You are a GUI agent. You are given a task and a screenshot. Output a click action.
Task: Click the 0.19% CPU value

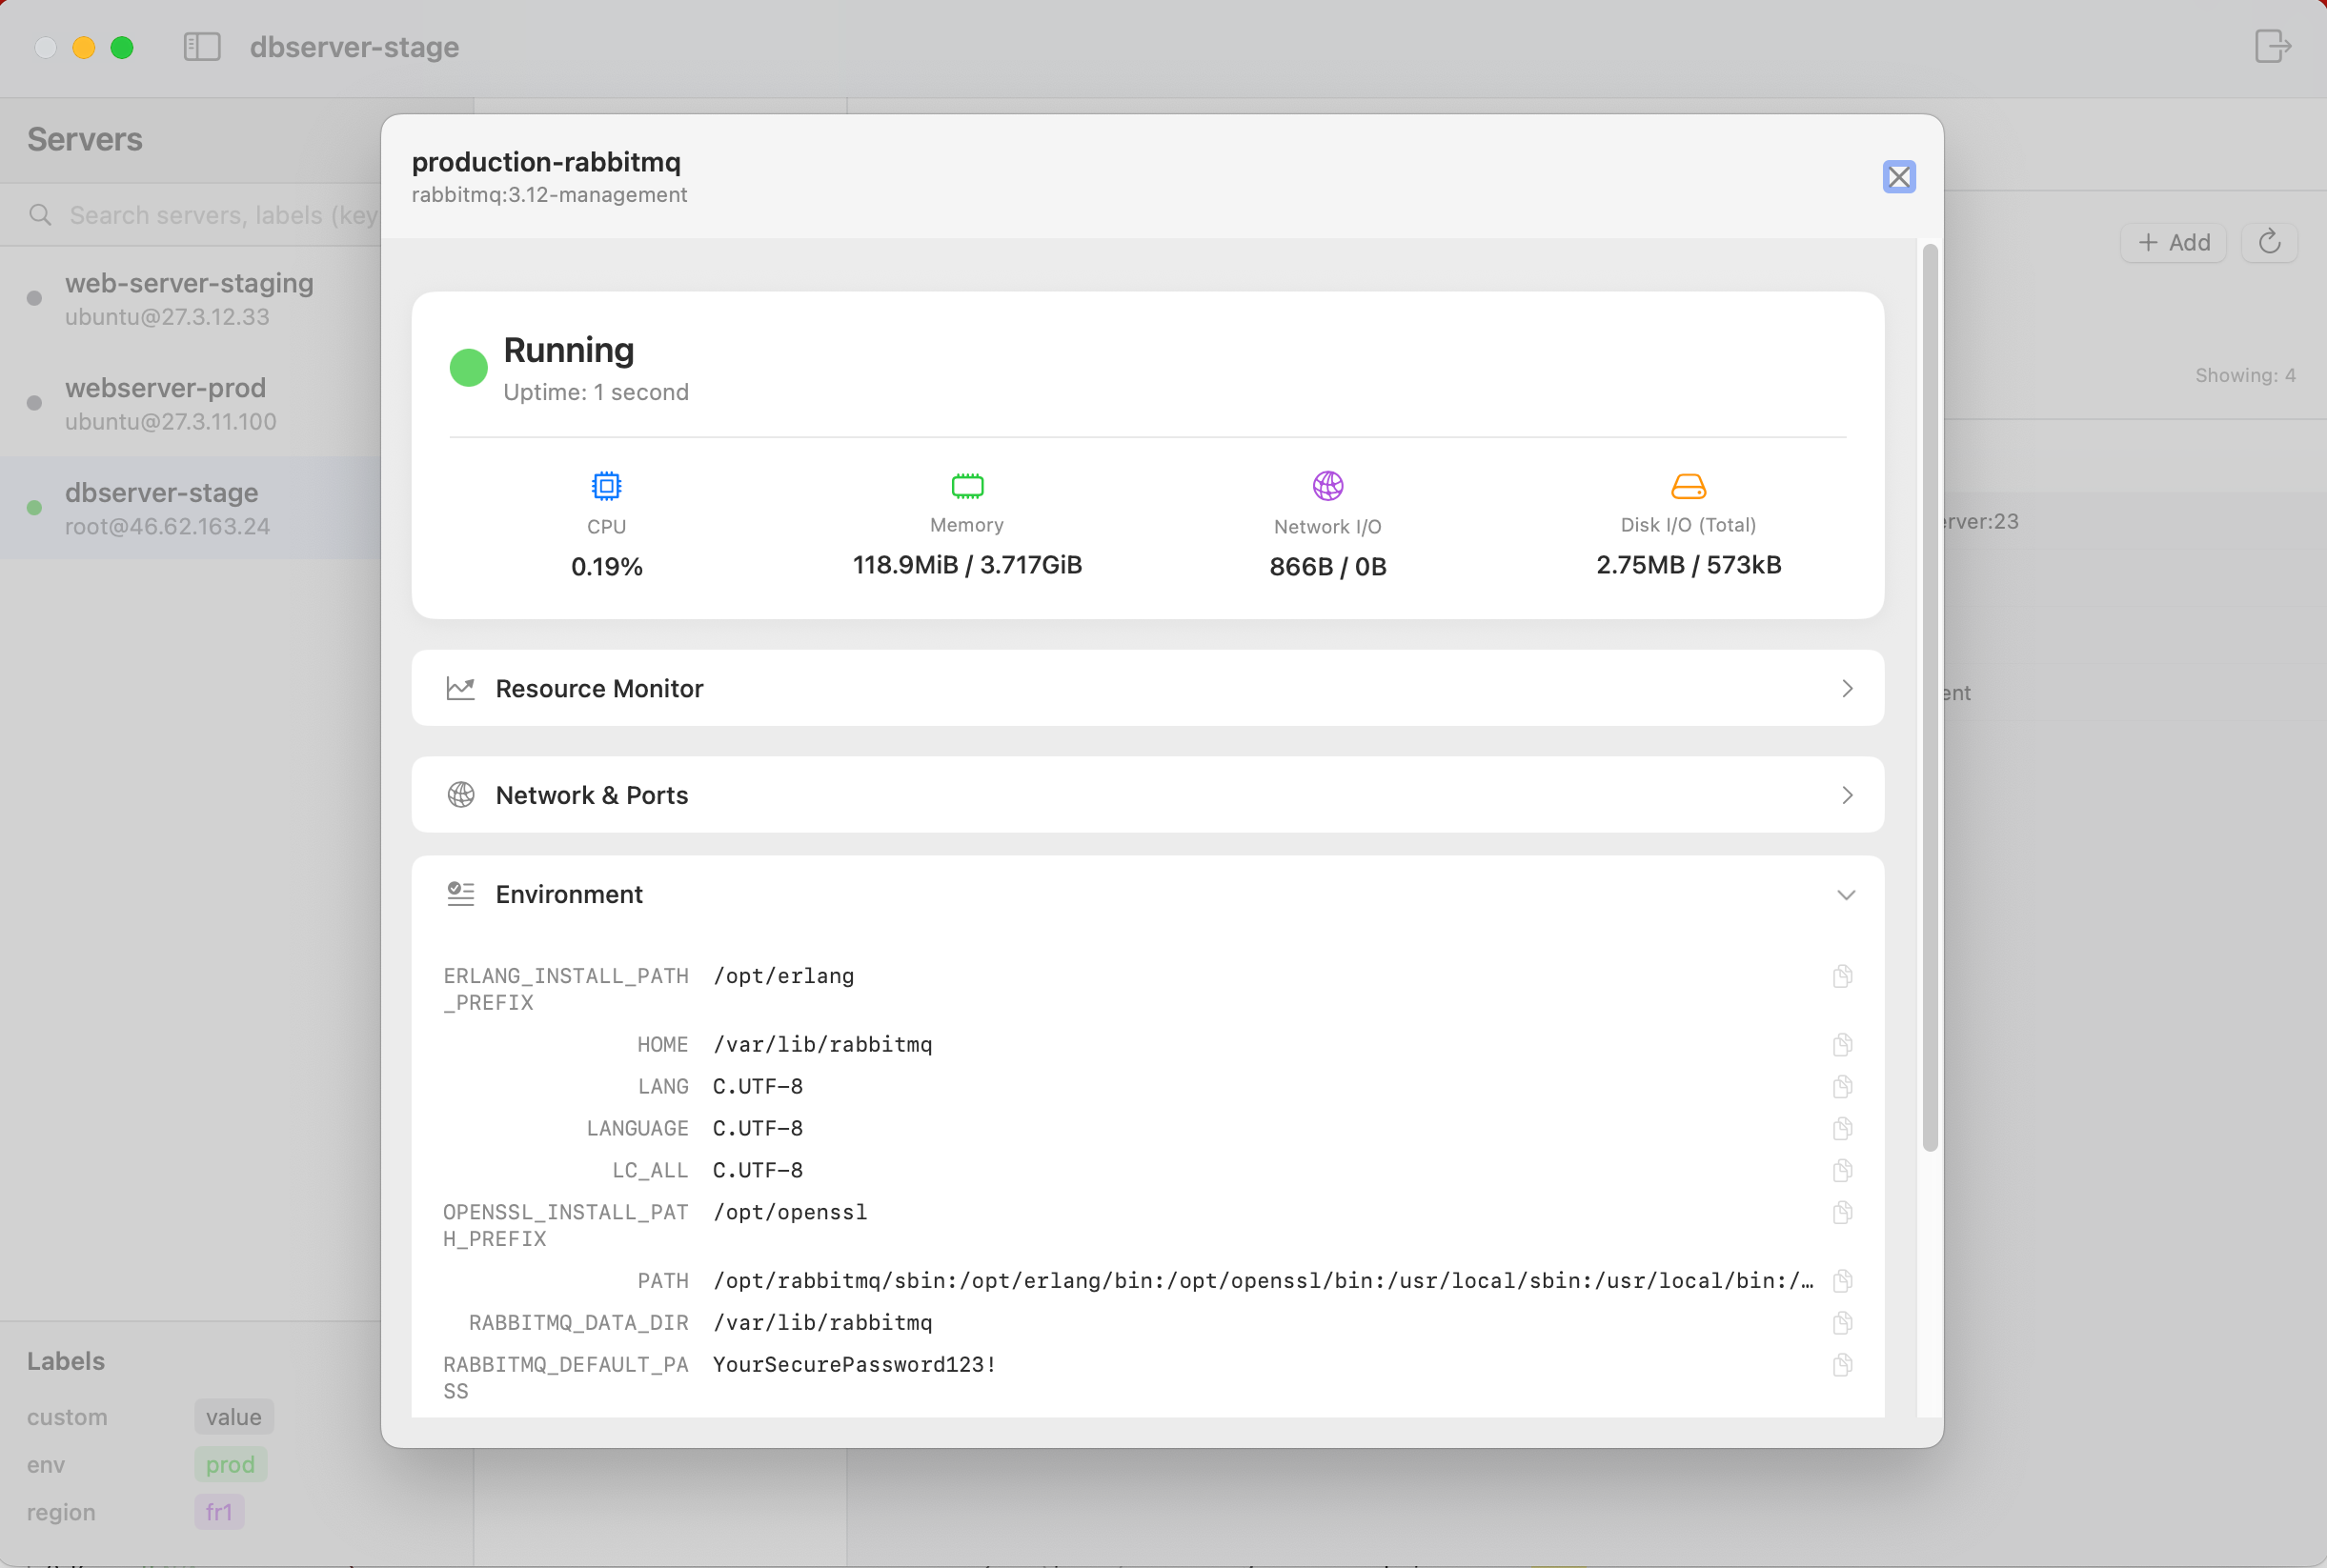606,567
